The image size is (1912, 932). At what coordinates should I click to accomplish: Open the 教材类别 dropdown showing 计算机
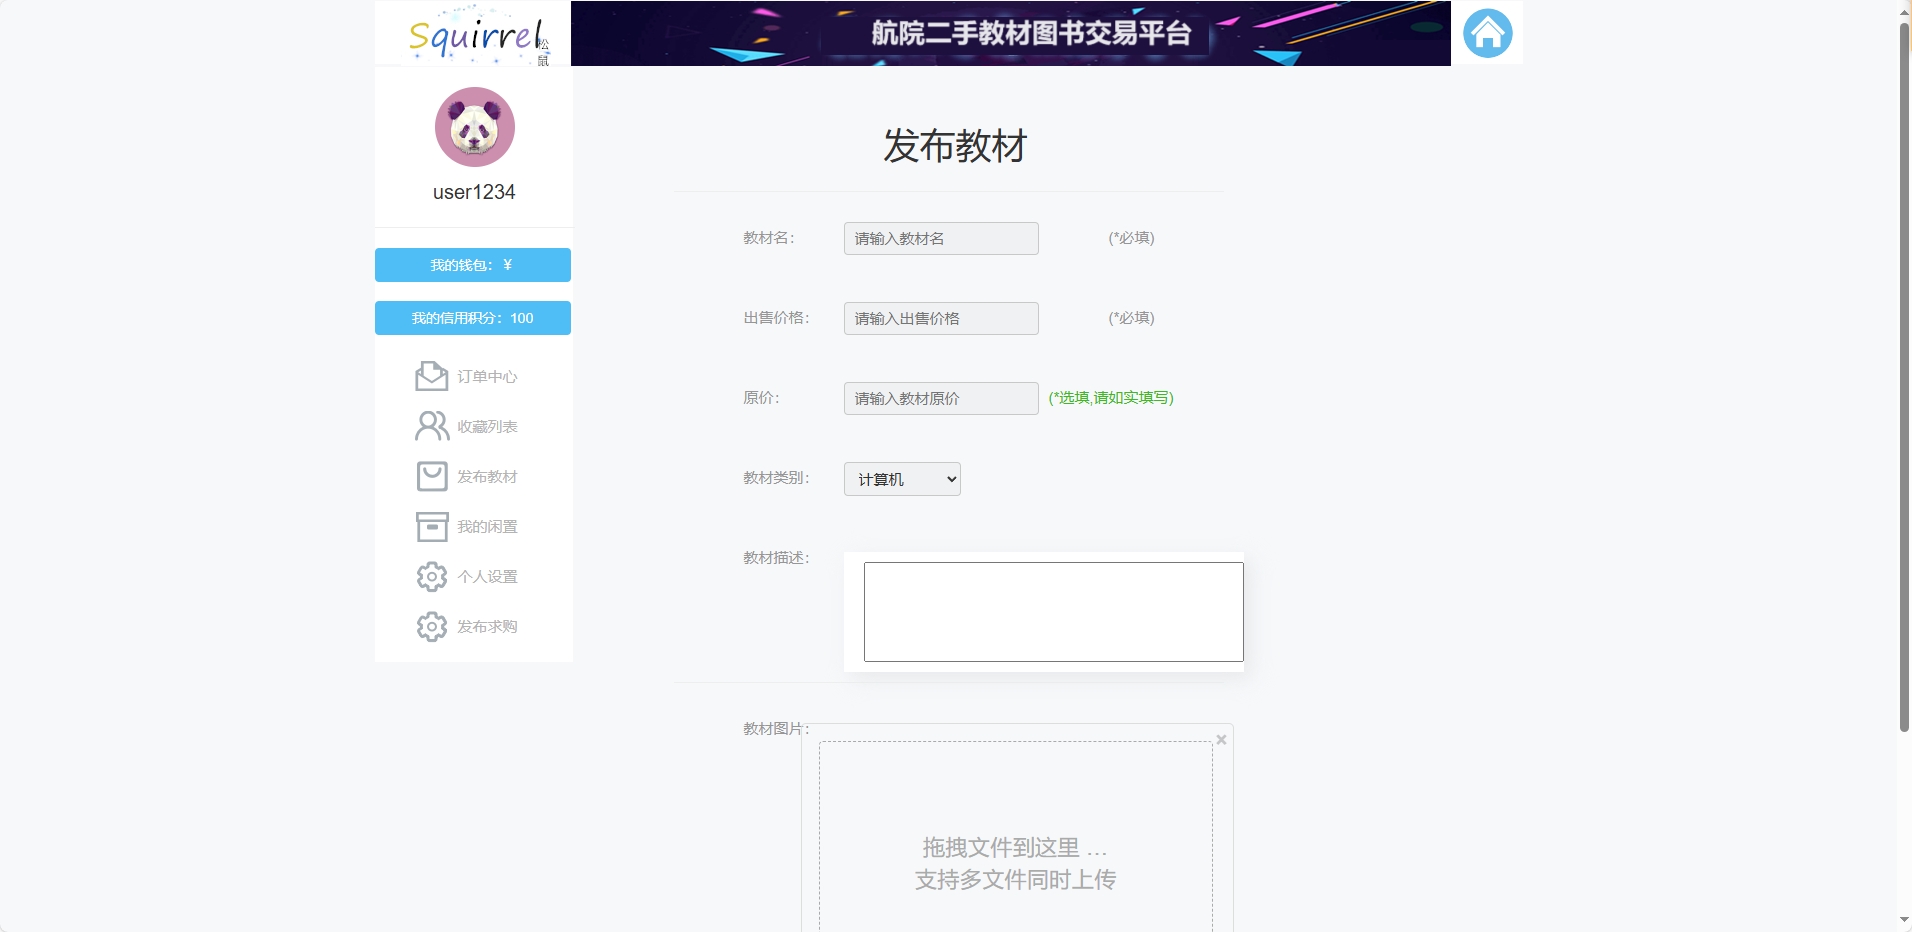pyautogui.click(x=900, y=479)
